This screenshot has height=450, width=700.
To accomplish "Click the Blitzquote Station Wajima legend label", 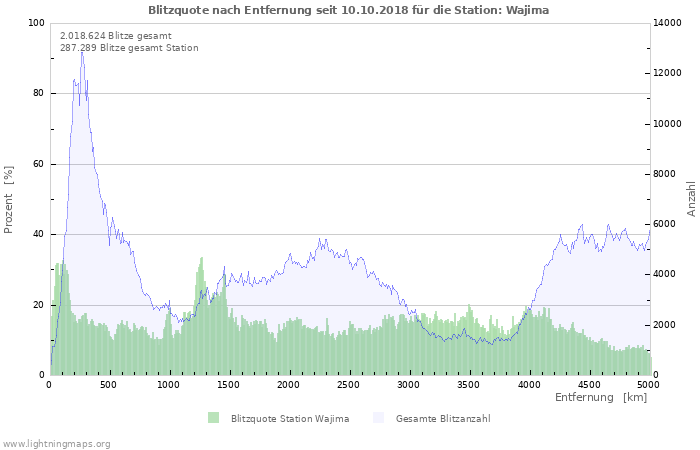I will click(x=290, y=419).
